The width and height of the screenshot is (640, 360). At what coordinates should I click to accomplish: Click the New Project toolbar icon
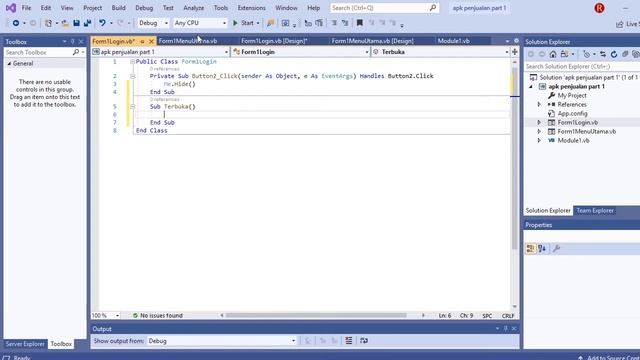tap(48, 23)
